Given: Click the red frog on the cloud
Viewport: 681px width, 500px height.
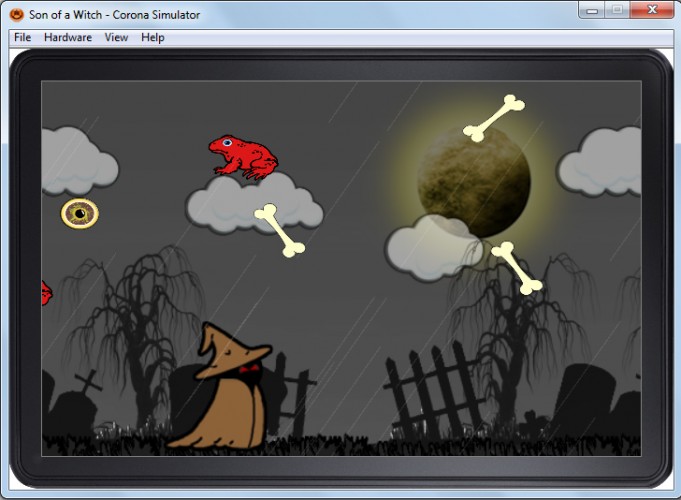Looking at the screenshot, I should [x=244, y=157].
